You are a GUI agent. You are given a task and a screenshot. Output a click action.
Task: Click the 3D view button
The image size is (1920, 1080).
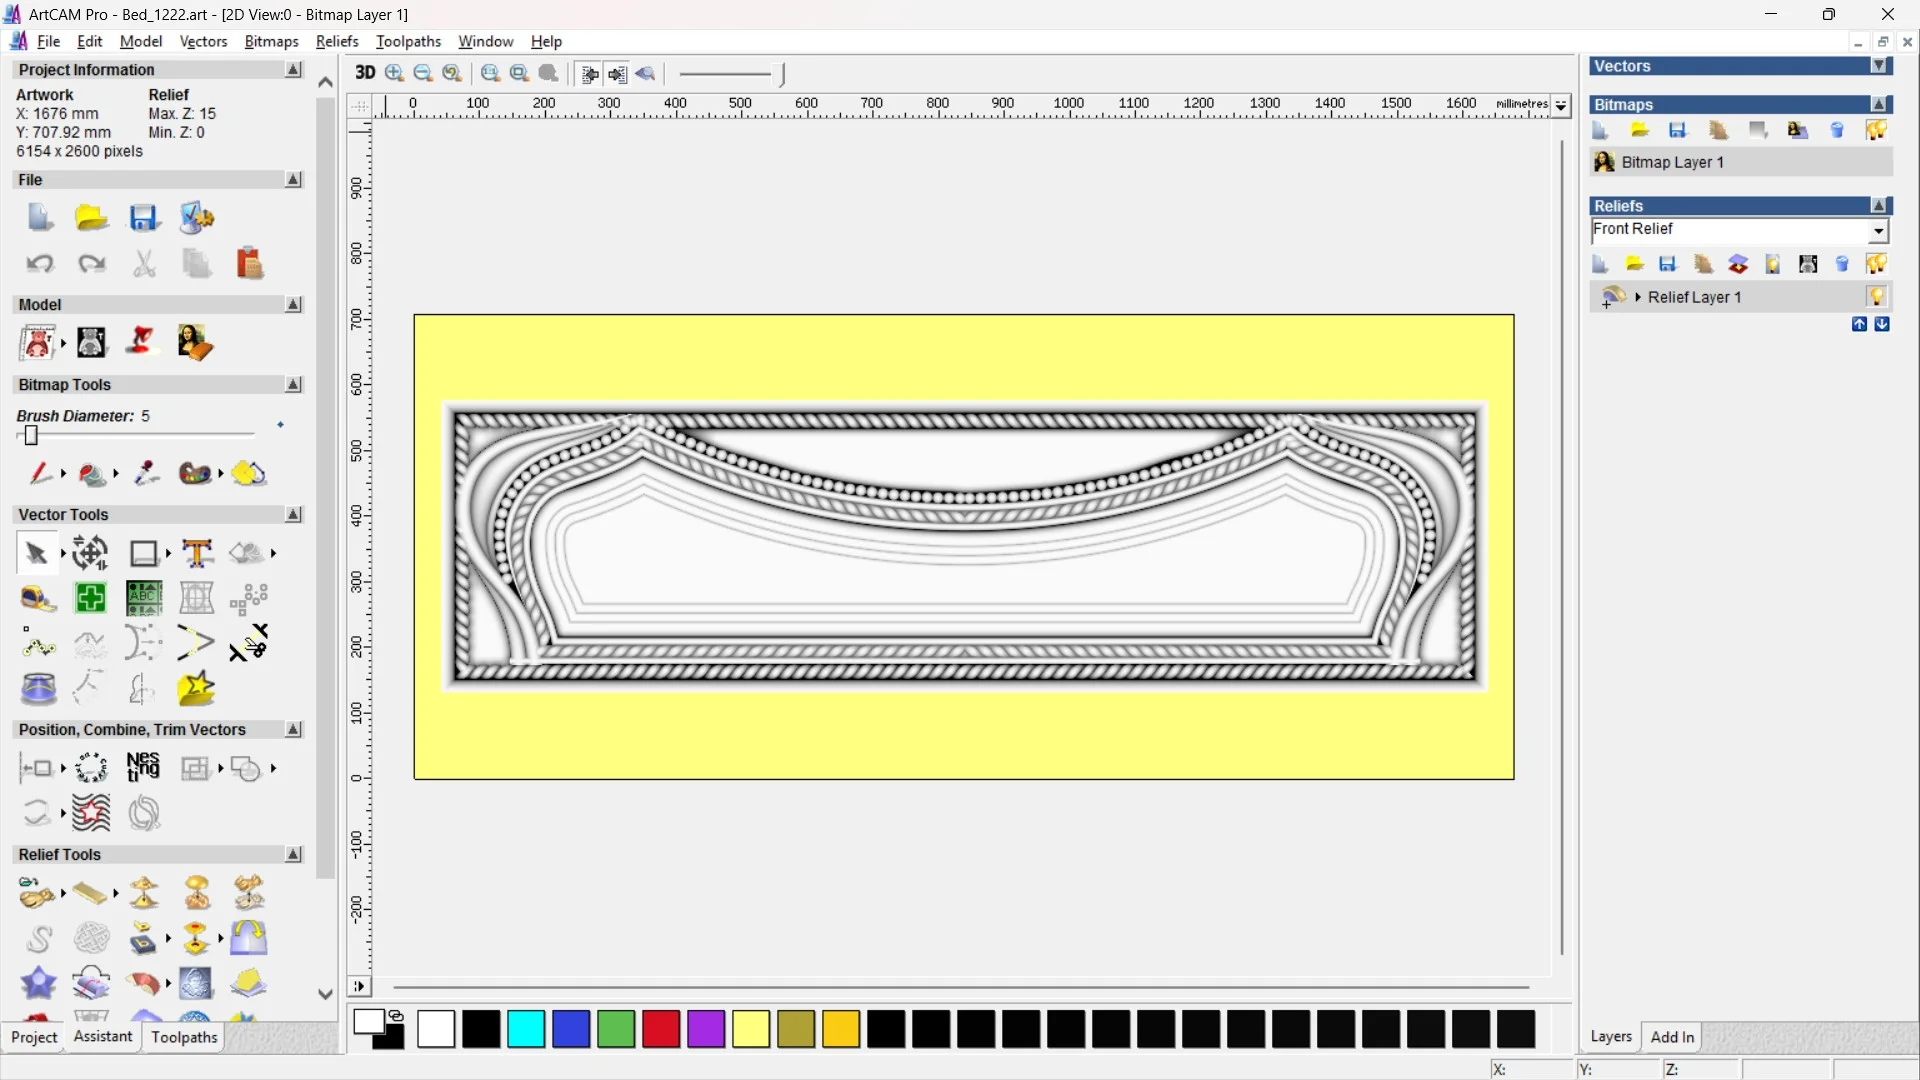click(x=365, y=73)
